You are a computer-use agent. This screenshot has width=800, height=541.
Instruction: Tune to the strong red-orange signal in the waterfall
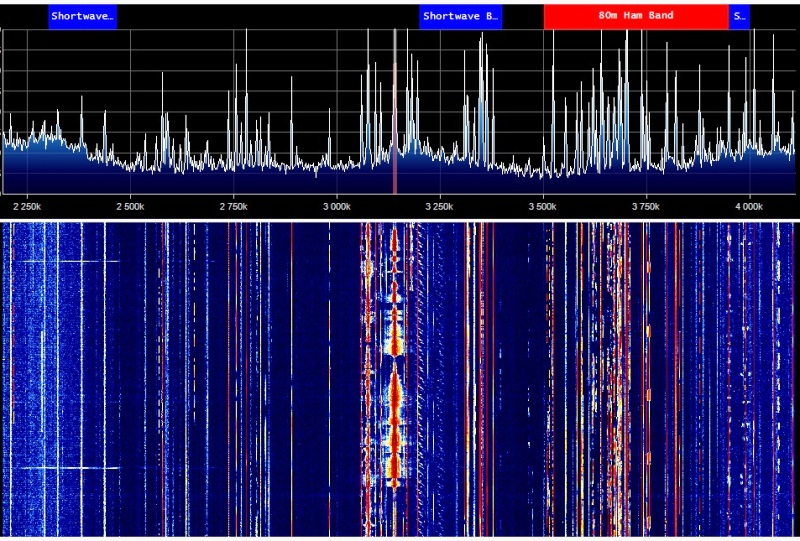[394, 357]
